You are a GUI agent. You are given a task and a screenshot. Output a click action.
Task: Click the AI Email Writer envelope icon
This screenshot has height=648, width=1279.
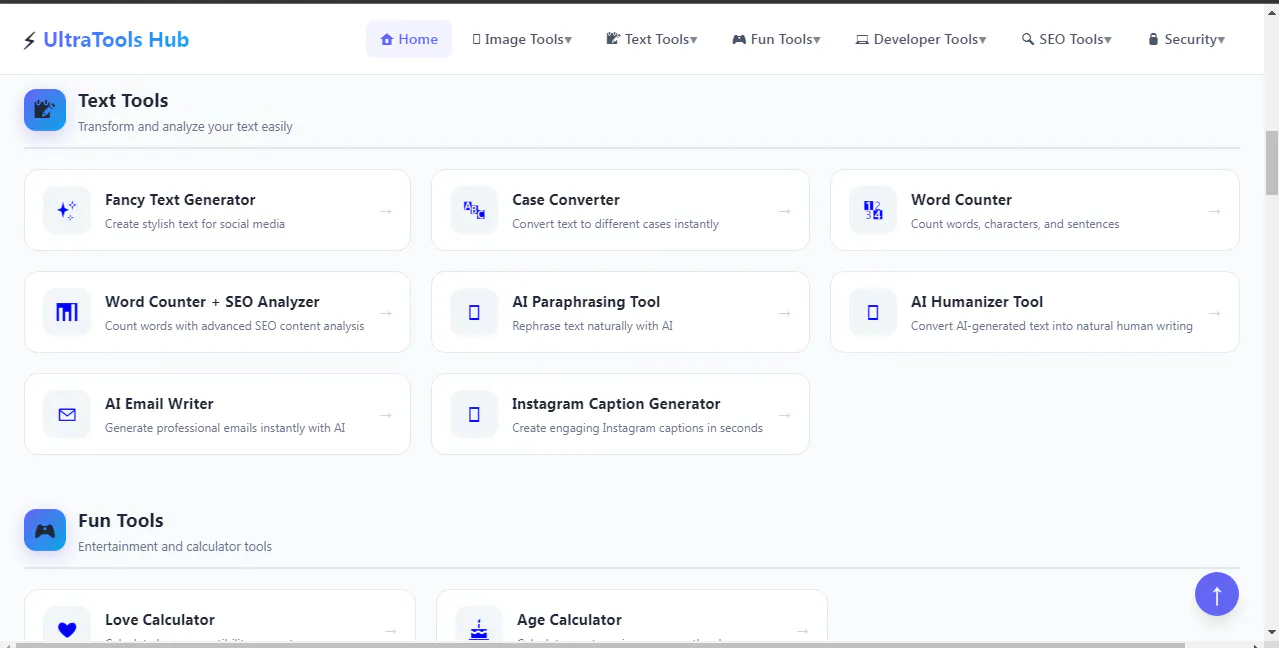pyautogui.click(x=67, y=414)
